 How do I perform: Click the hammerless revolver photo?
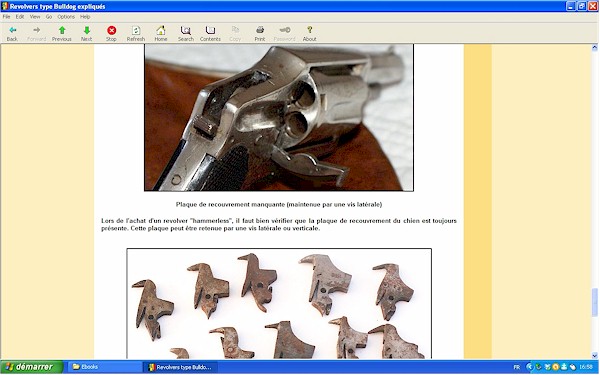pyautogui.click(x=279, y=117)
